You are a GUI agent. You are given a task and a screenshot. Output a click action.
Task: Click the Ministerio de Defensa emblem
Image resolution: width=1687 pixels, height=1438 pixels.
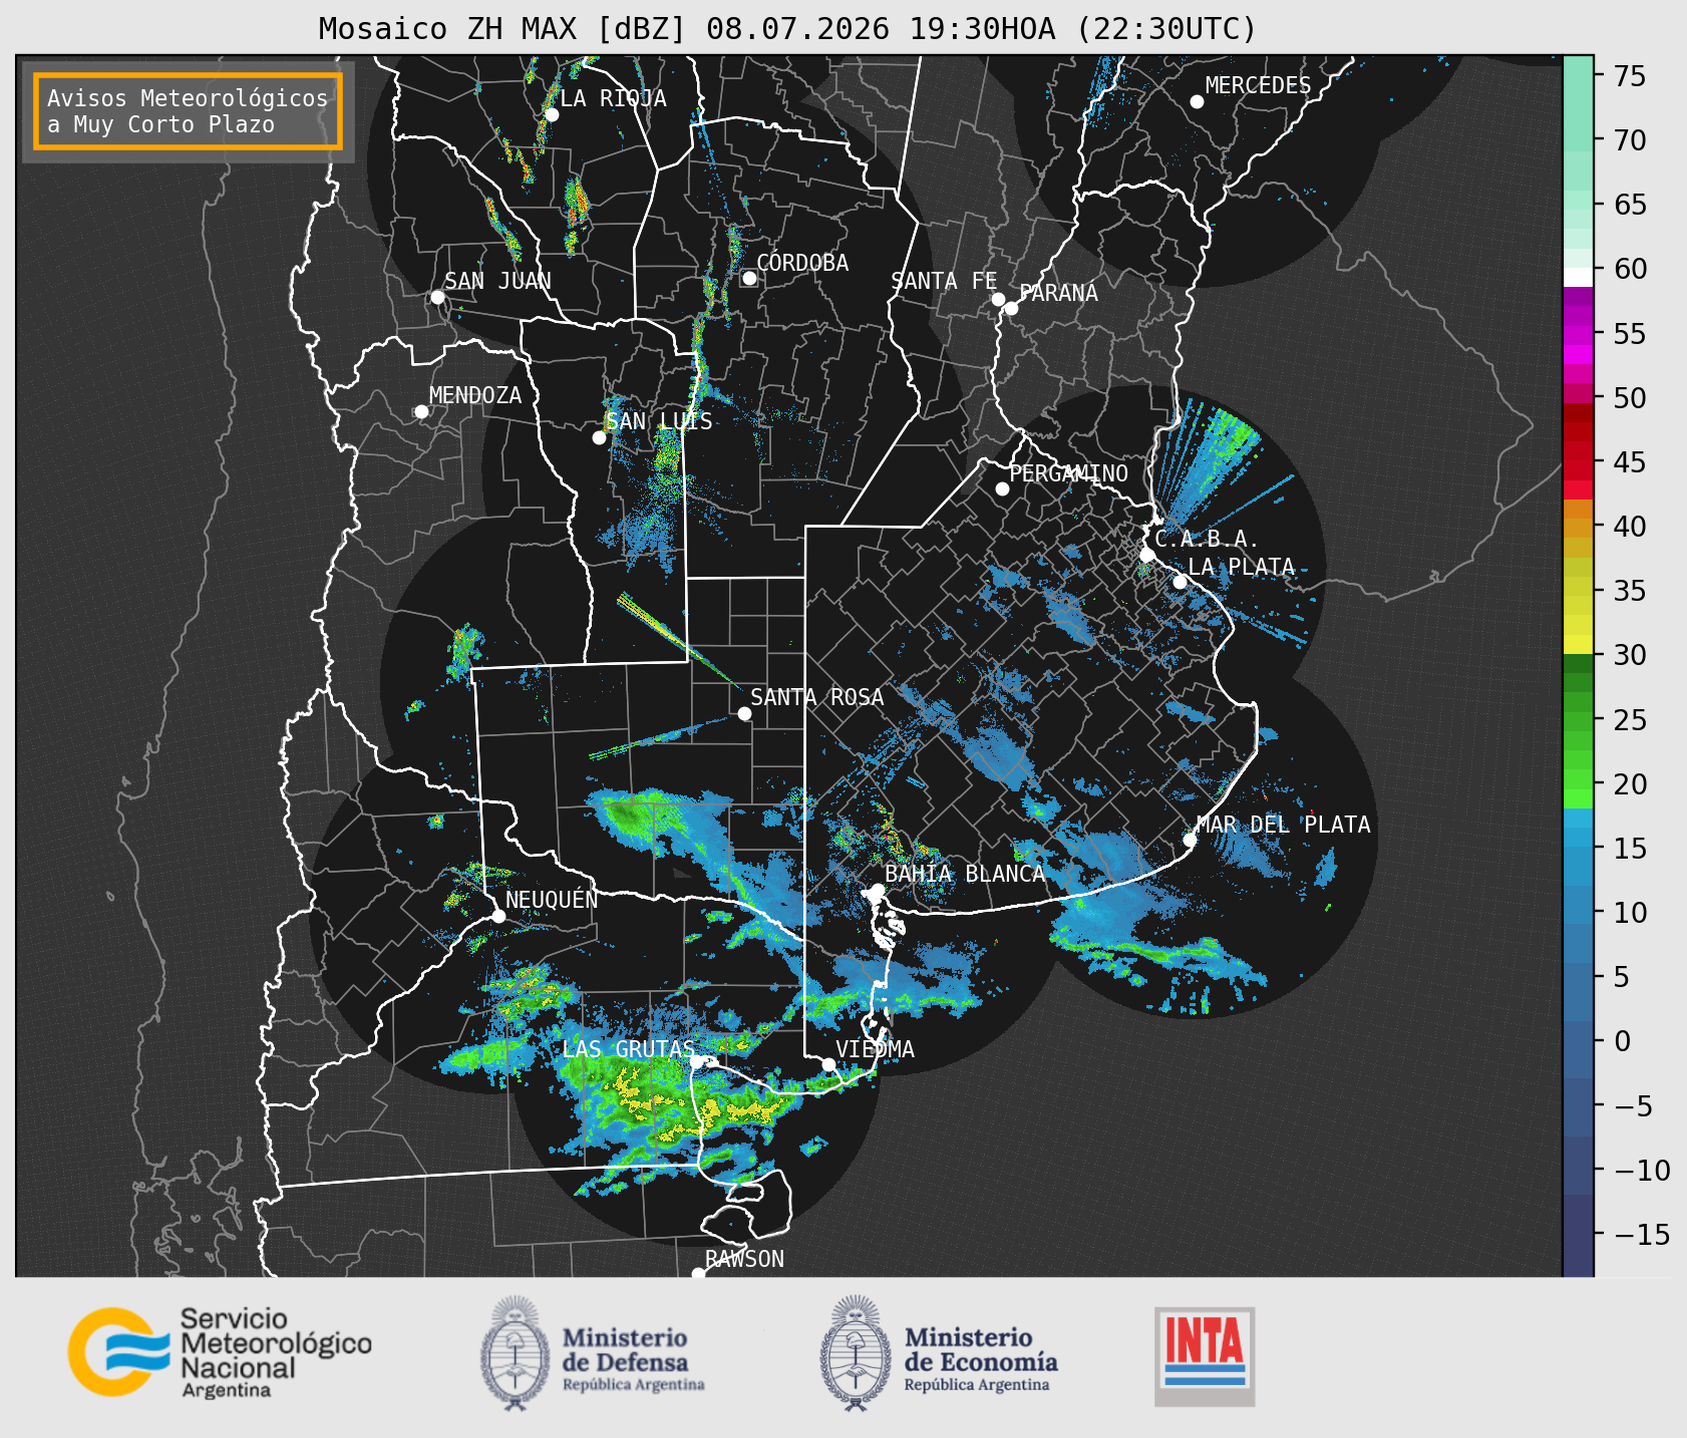click(x=514, y=1353)
